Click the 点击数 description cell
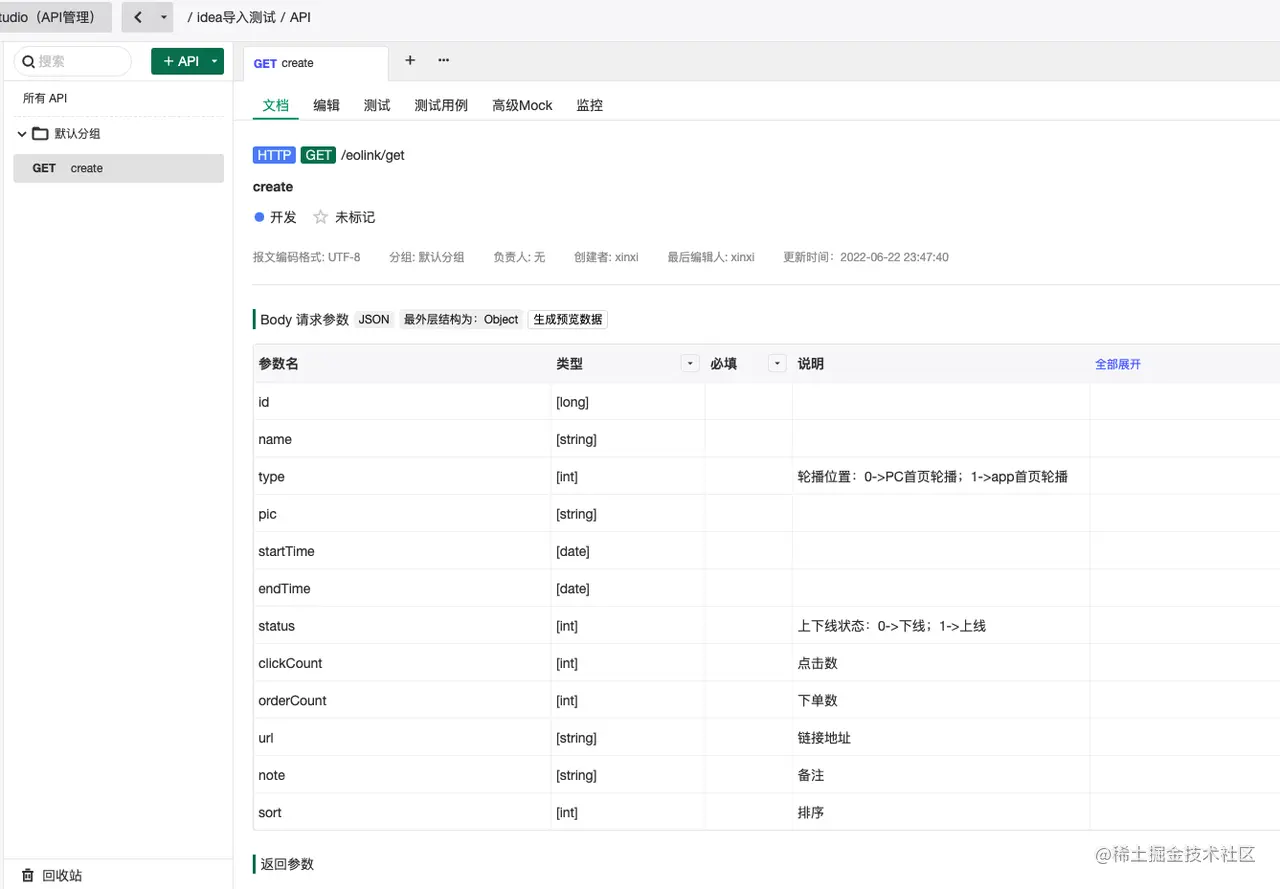This screenshot has height=889, width=1280. pos(818,663)
